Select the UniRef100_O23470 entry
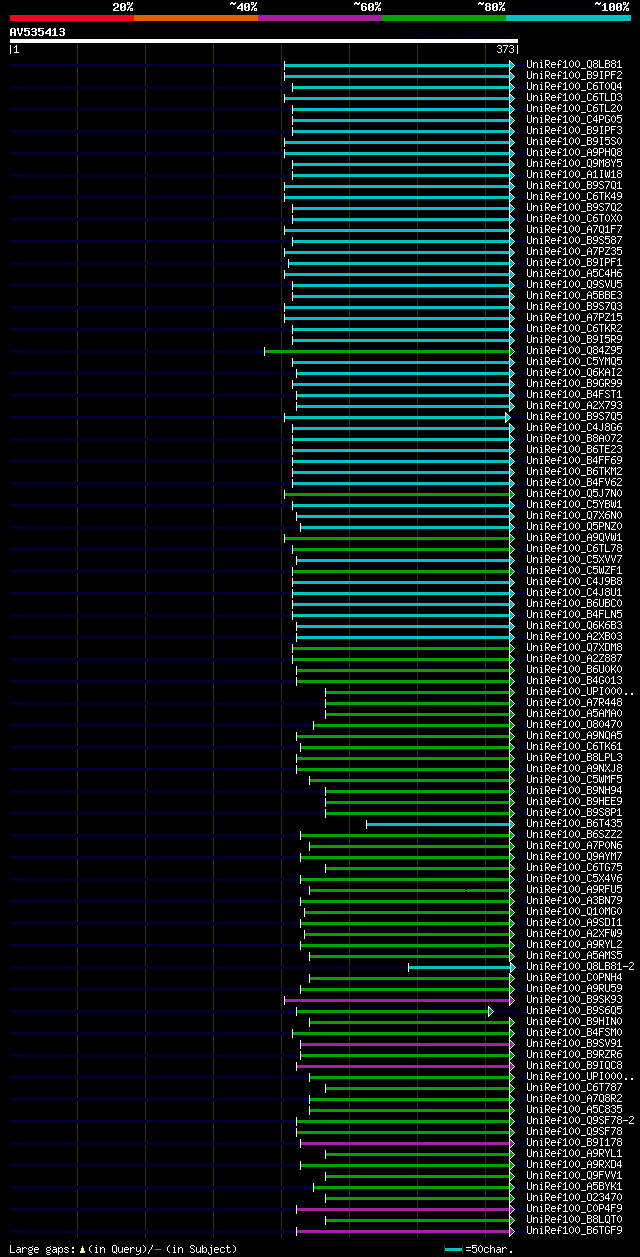 coord(574,1198)
